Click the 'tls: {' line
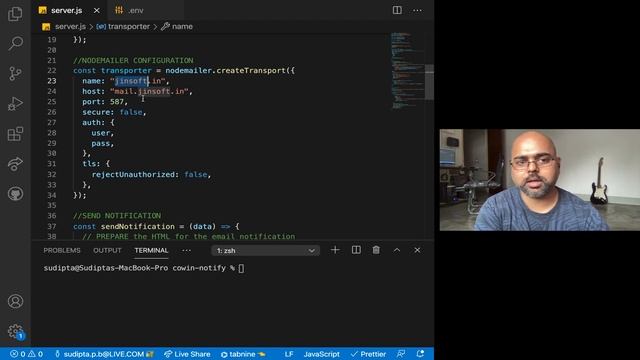 tap(96, 164)
